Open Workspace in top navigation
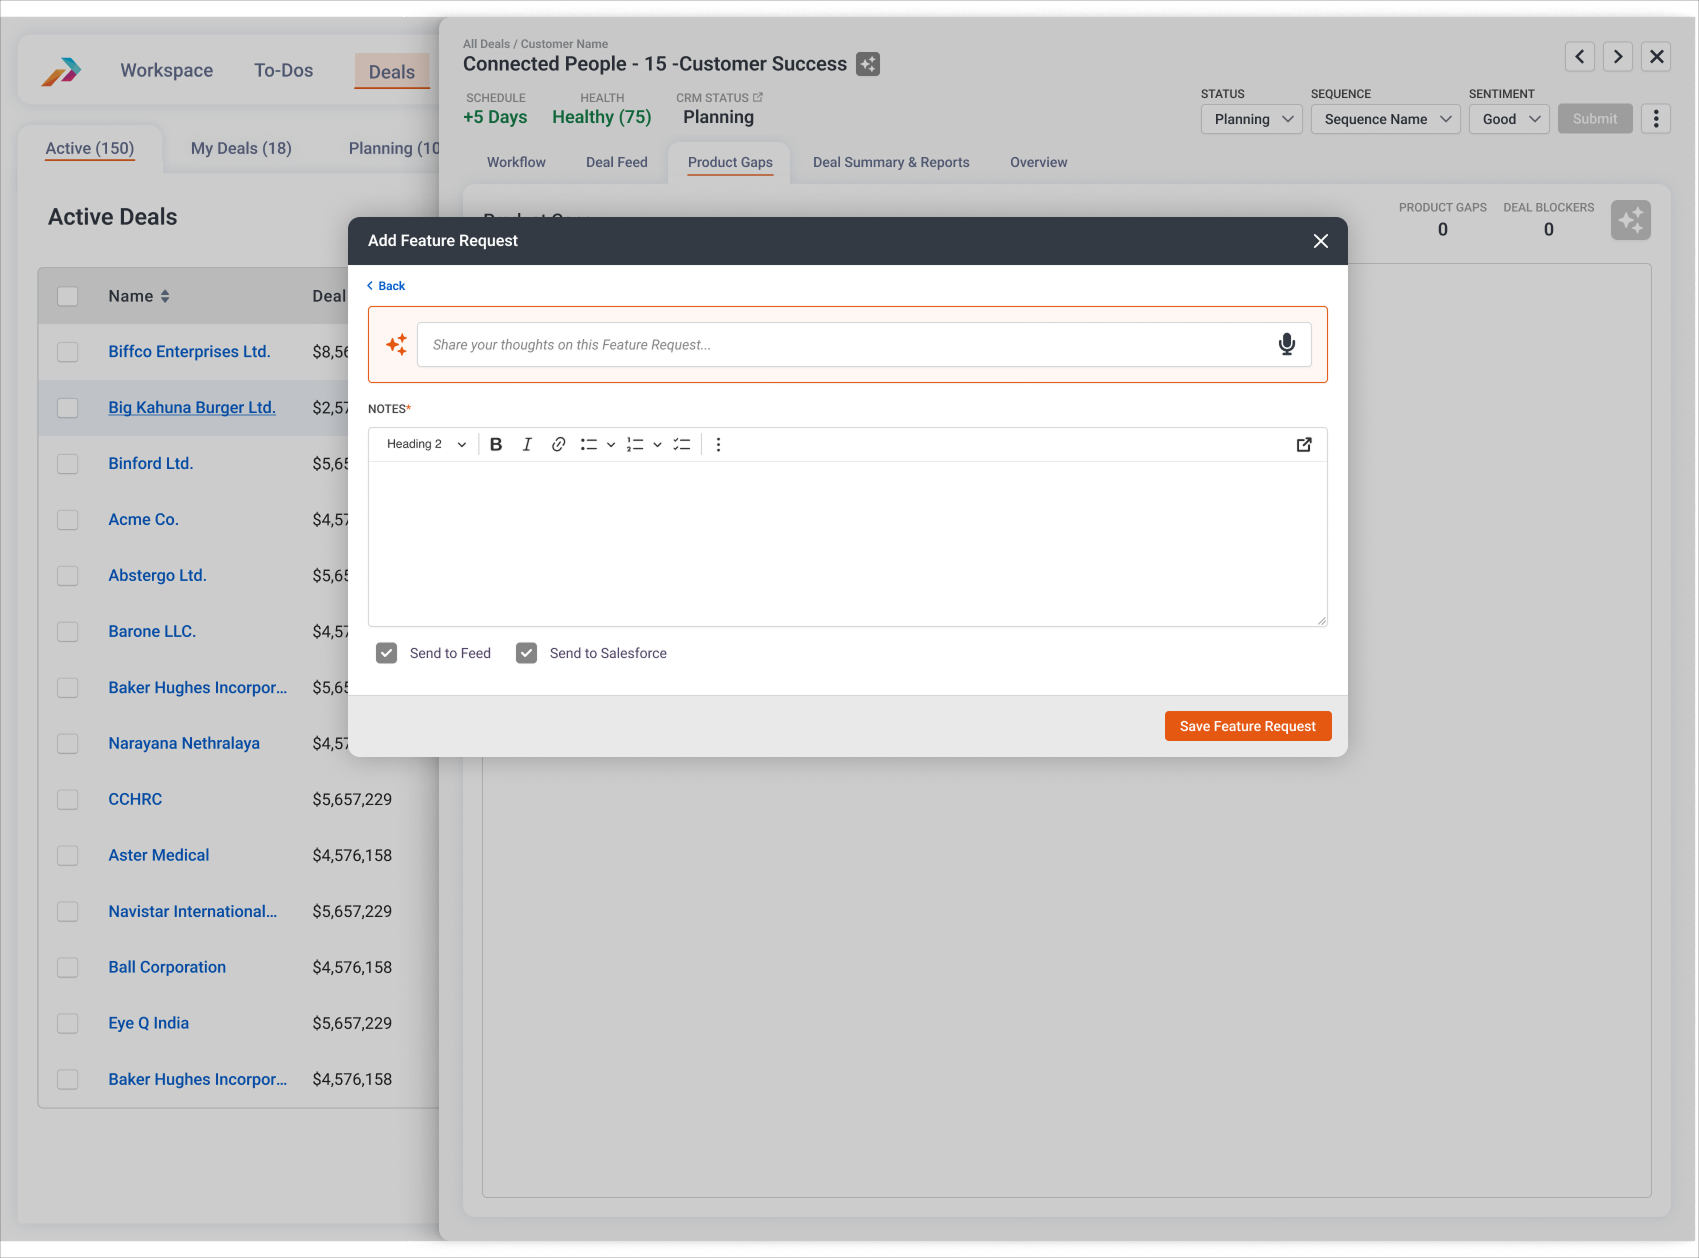 [x=167, y=71]
